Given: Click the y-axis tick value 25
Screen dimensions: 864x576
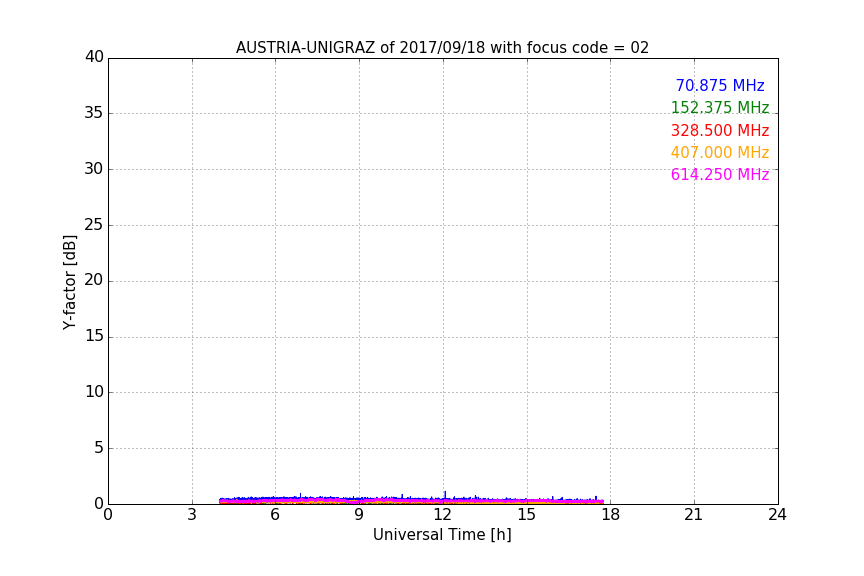Looking at the screenshot, I should click(x=94, y=224).
